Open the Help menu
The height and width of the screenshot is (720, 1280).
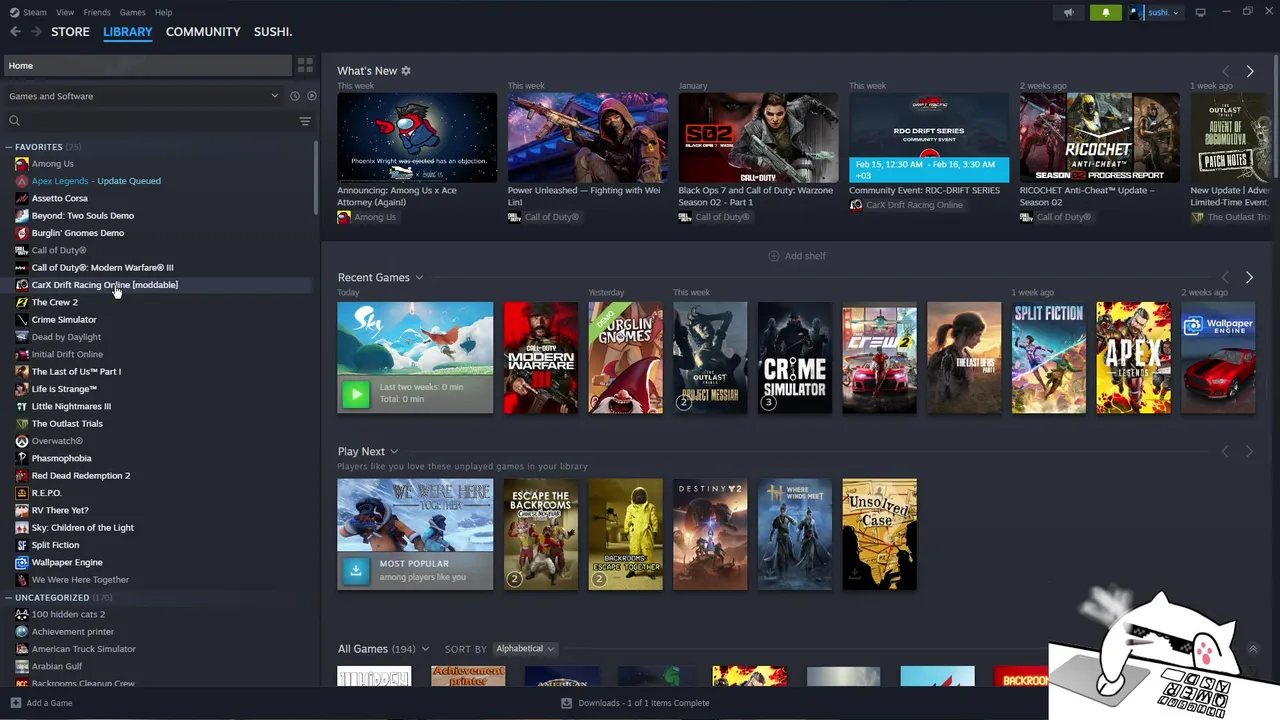pyautogui.click(x=163, y=12)
